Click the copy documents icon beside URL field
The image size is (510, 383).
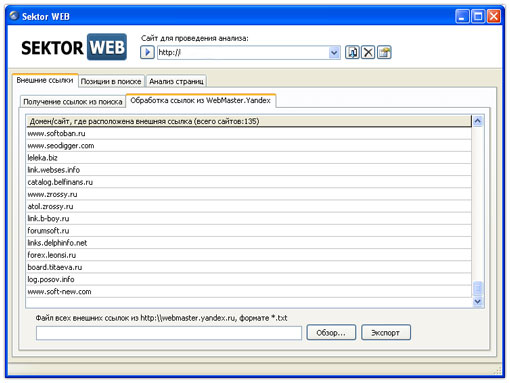[352, 52]
